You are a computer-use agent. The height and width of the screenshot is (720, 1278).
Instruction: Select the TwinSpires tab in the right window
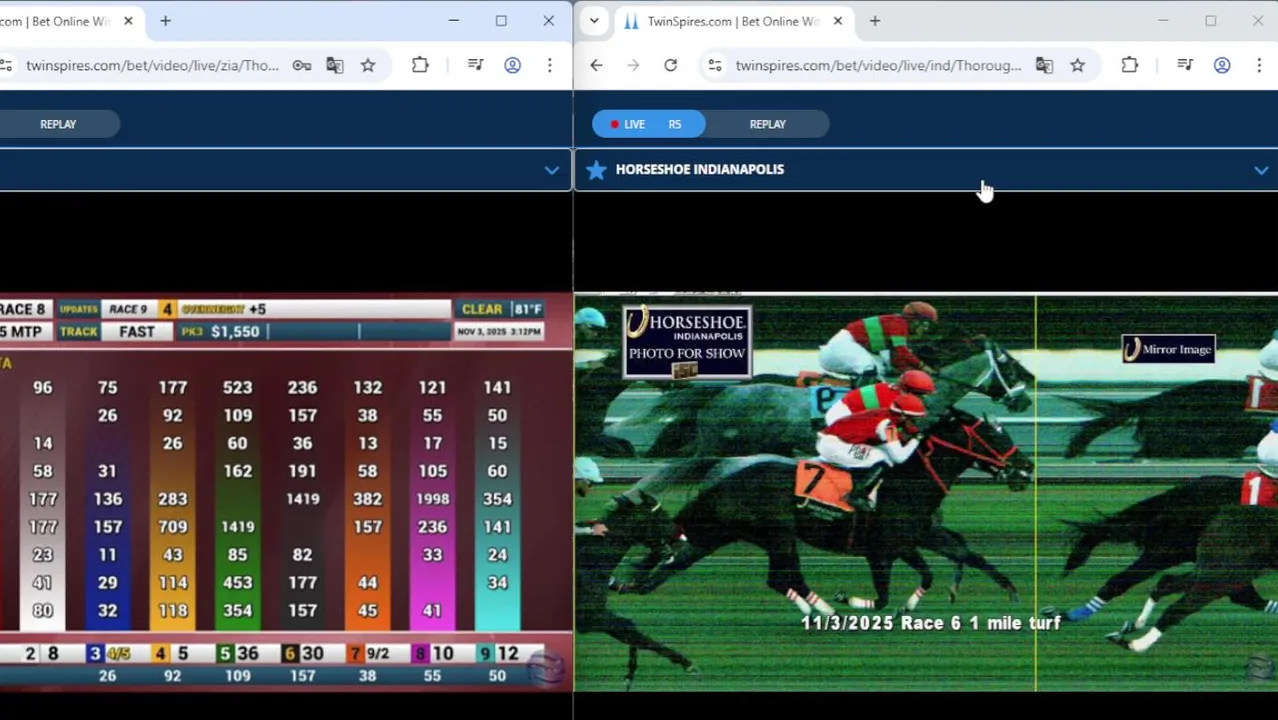732,21
